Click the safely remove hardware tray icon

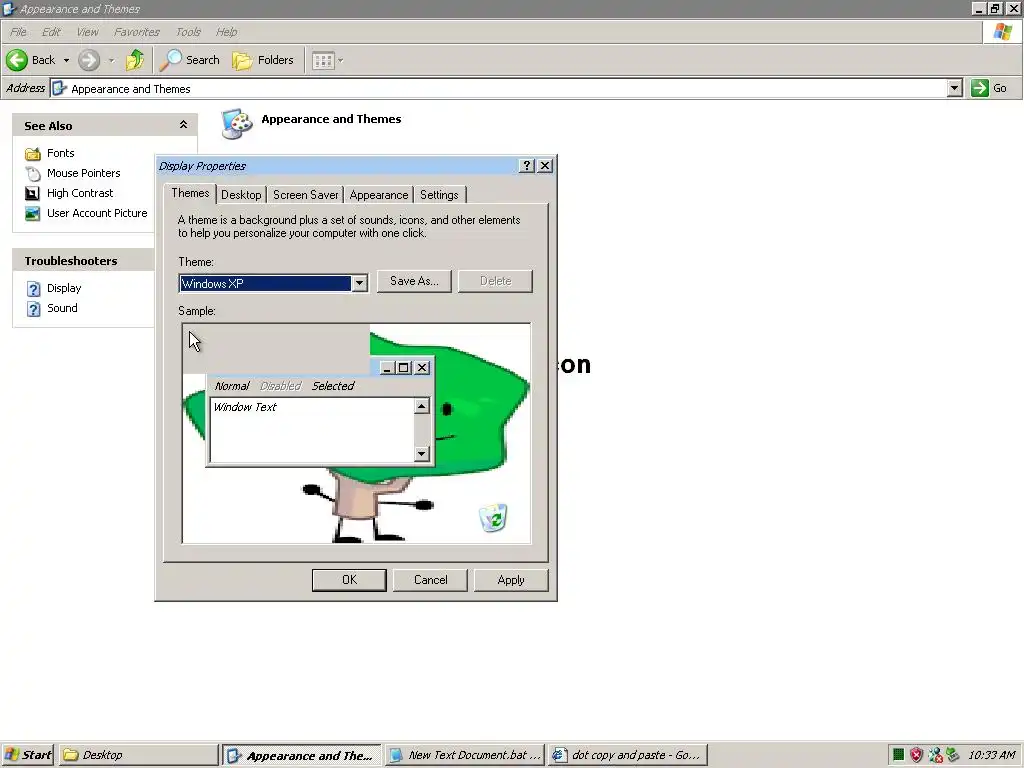(x=953, y=755)
